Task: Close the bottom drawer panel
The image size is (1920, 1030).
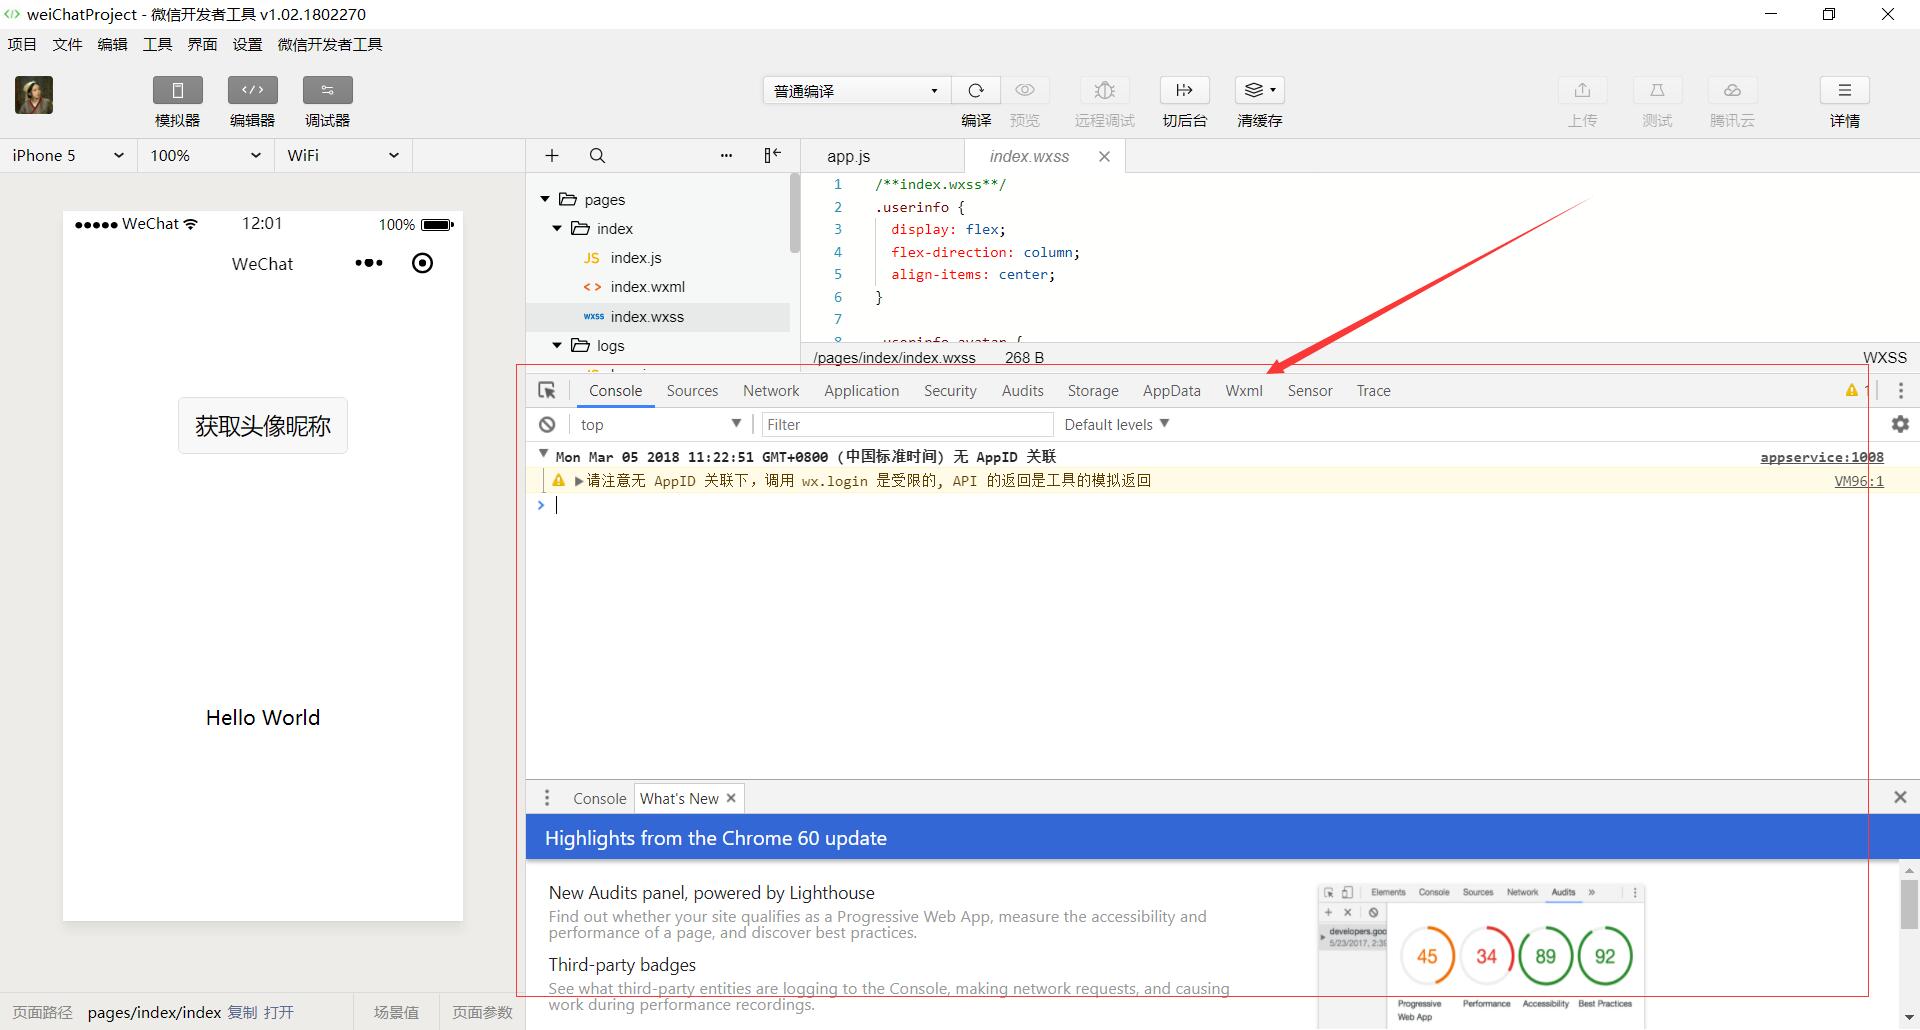Action: 1900,797
